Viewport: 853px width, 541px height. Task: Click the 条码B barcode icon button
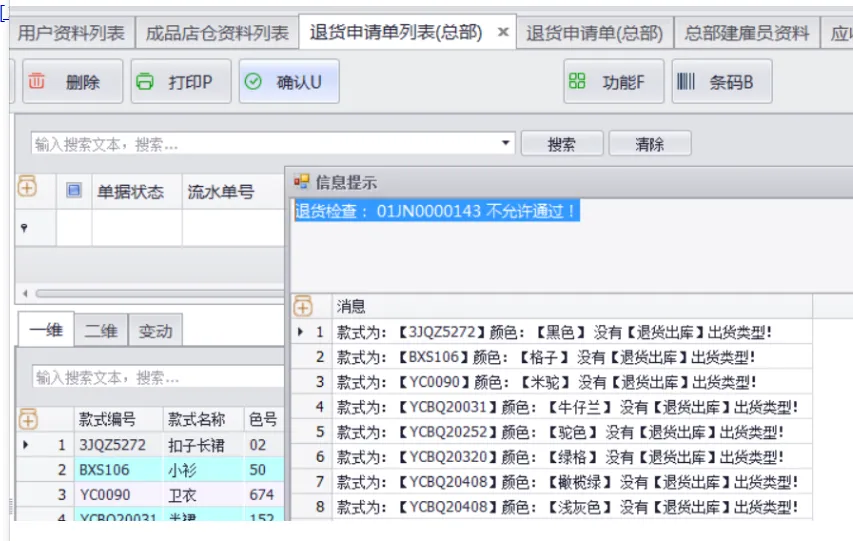tap(718, 82)
